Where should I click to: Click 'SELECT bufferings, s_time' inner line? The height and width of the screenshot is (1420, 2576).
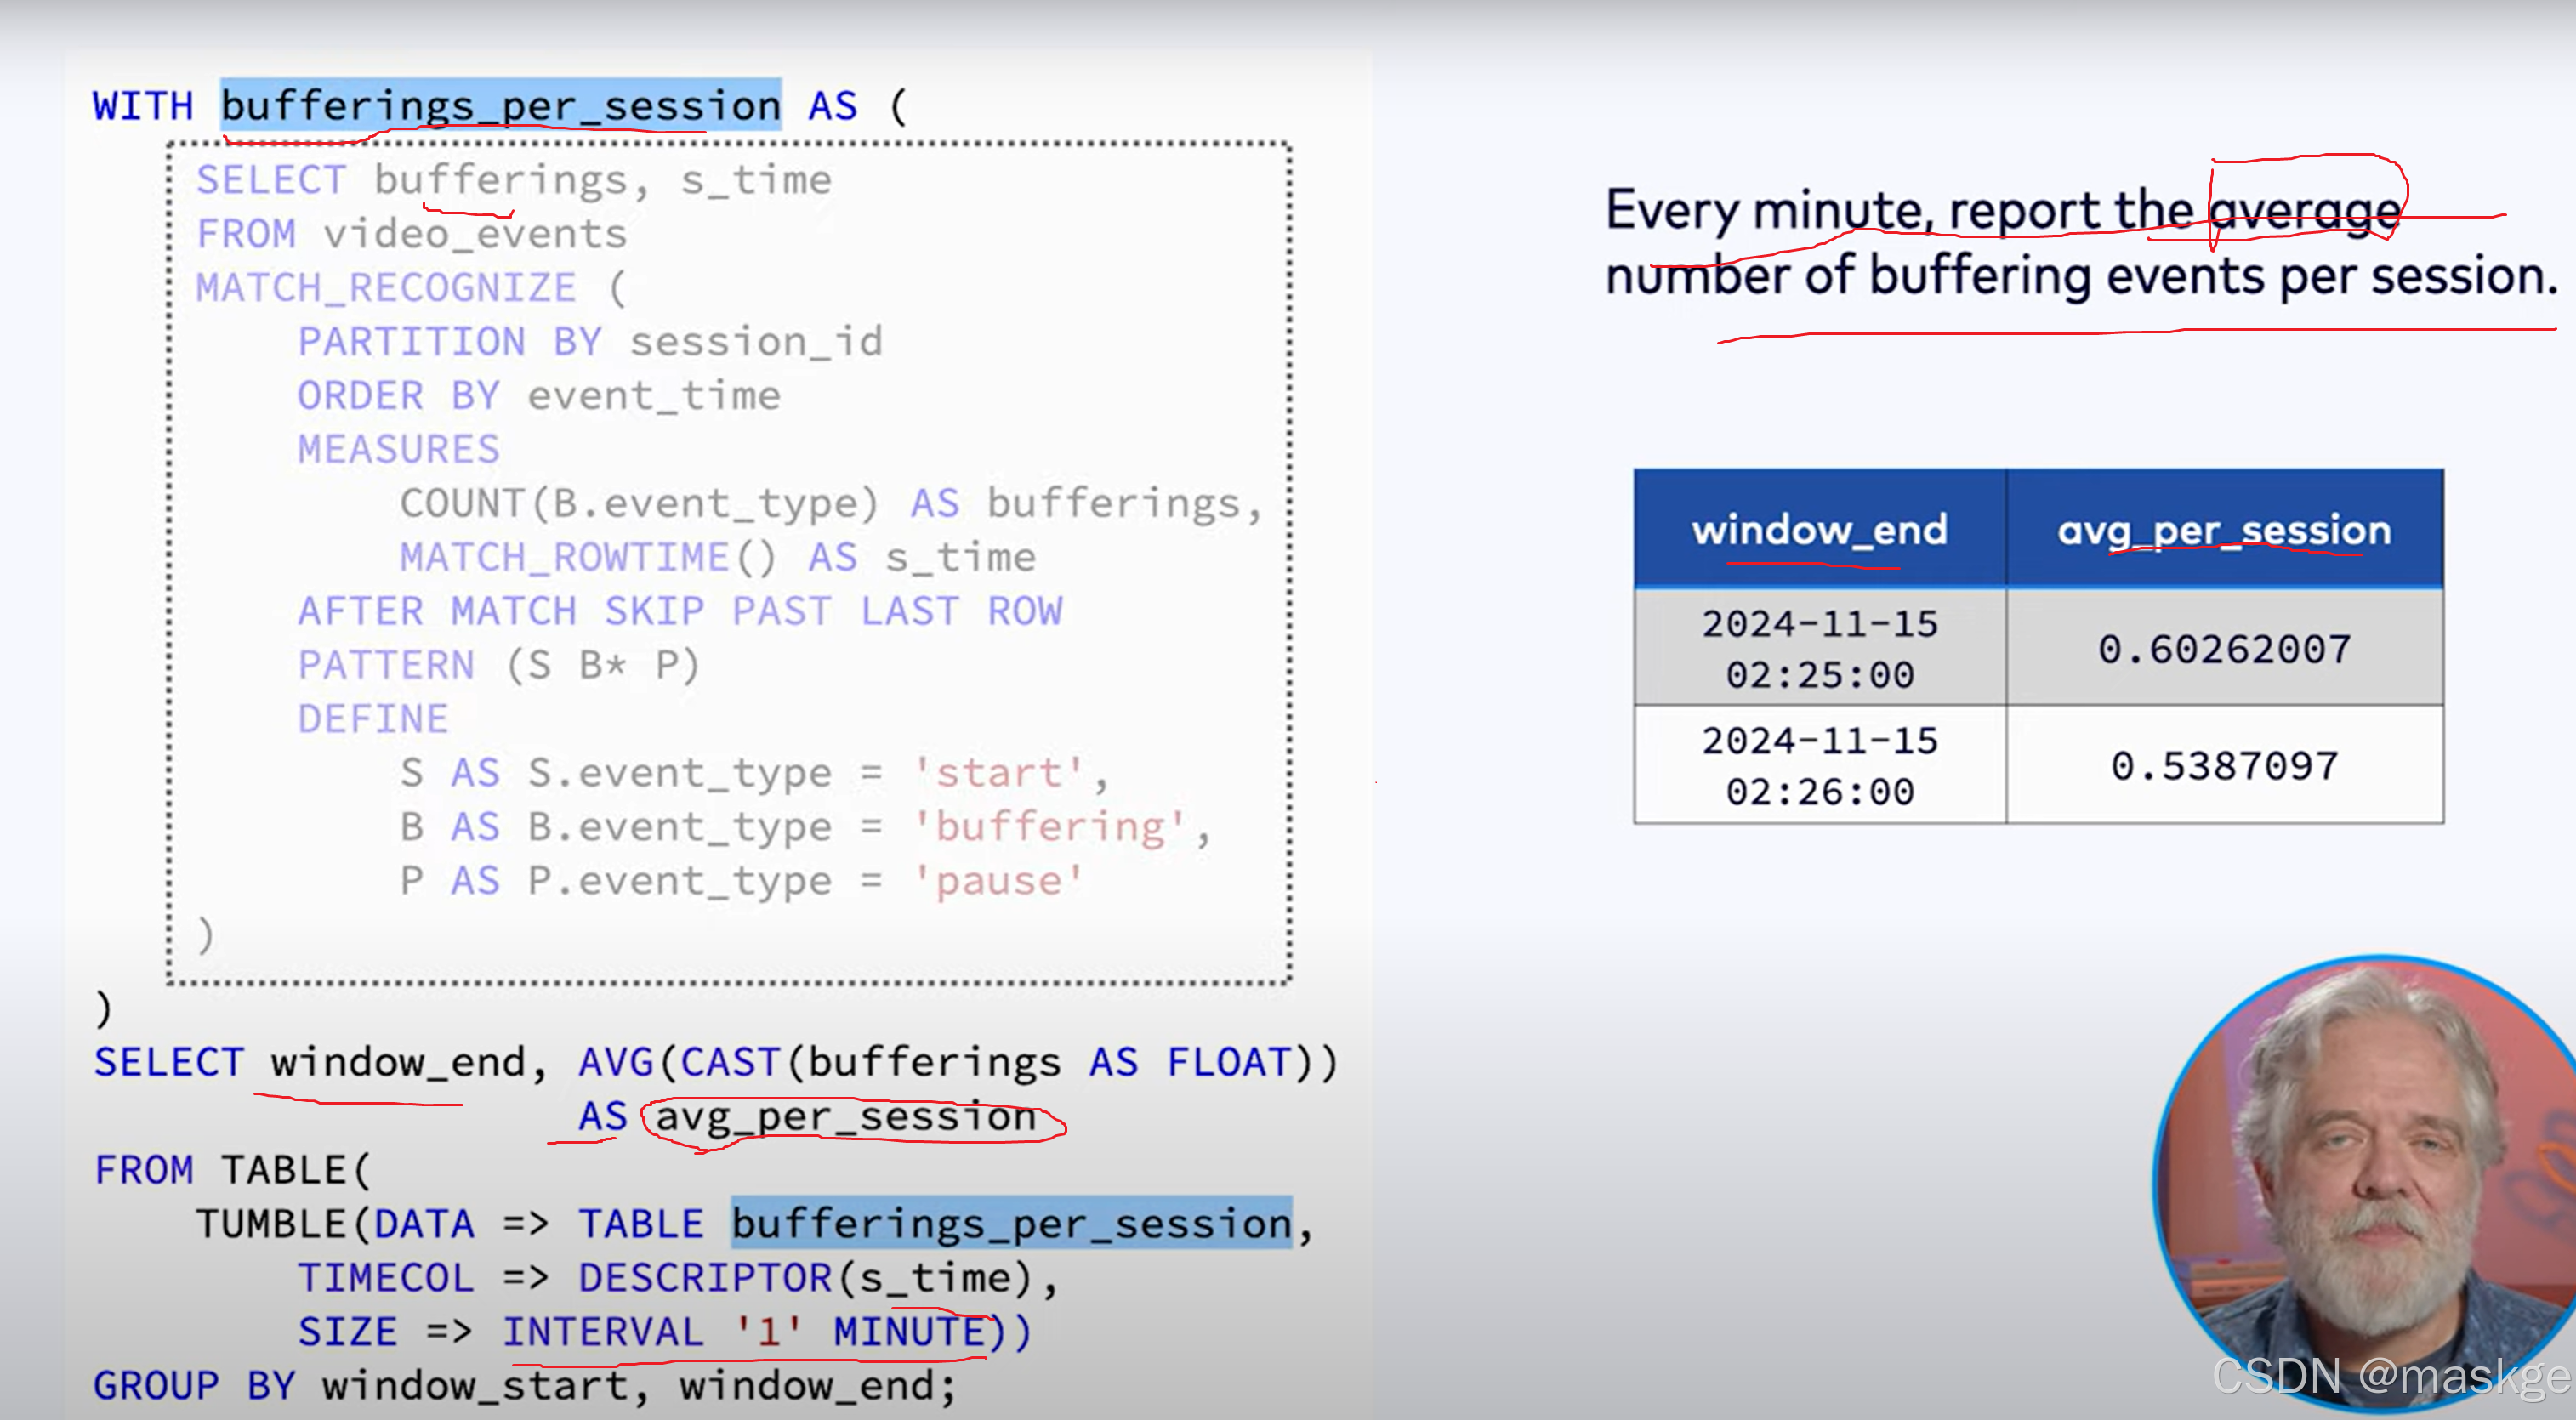tap(513, 180)
